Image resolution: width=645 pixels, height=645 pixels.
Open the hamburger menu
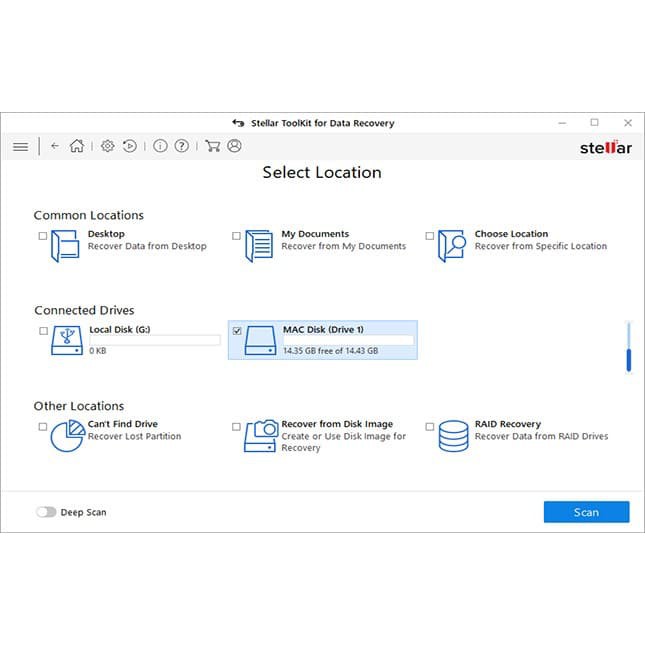(x=21, y=146)
